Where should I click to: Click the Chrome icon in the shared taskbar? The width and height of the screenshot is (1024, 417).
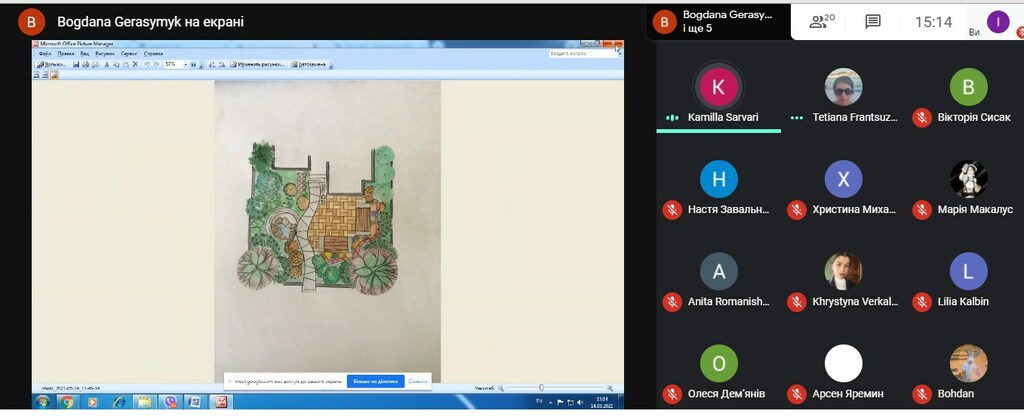[x=67, y=401]
